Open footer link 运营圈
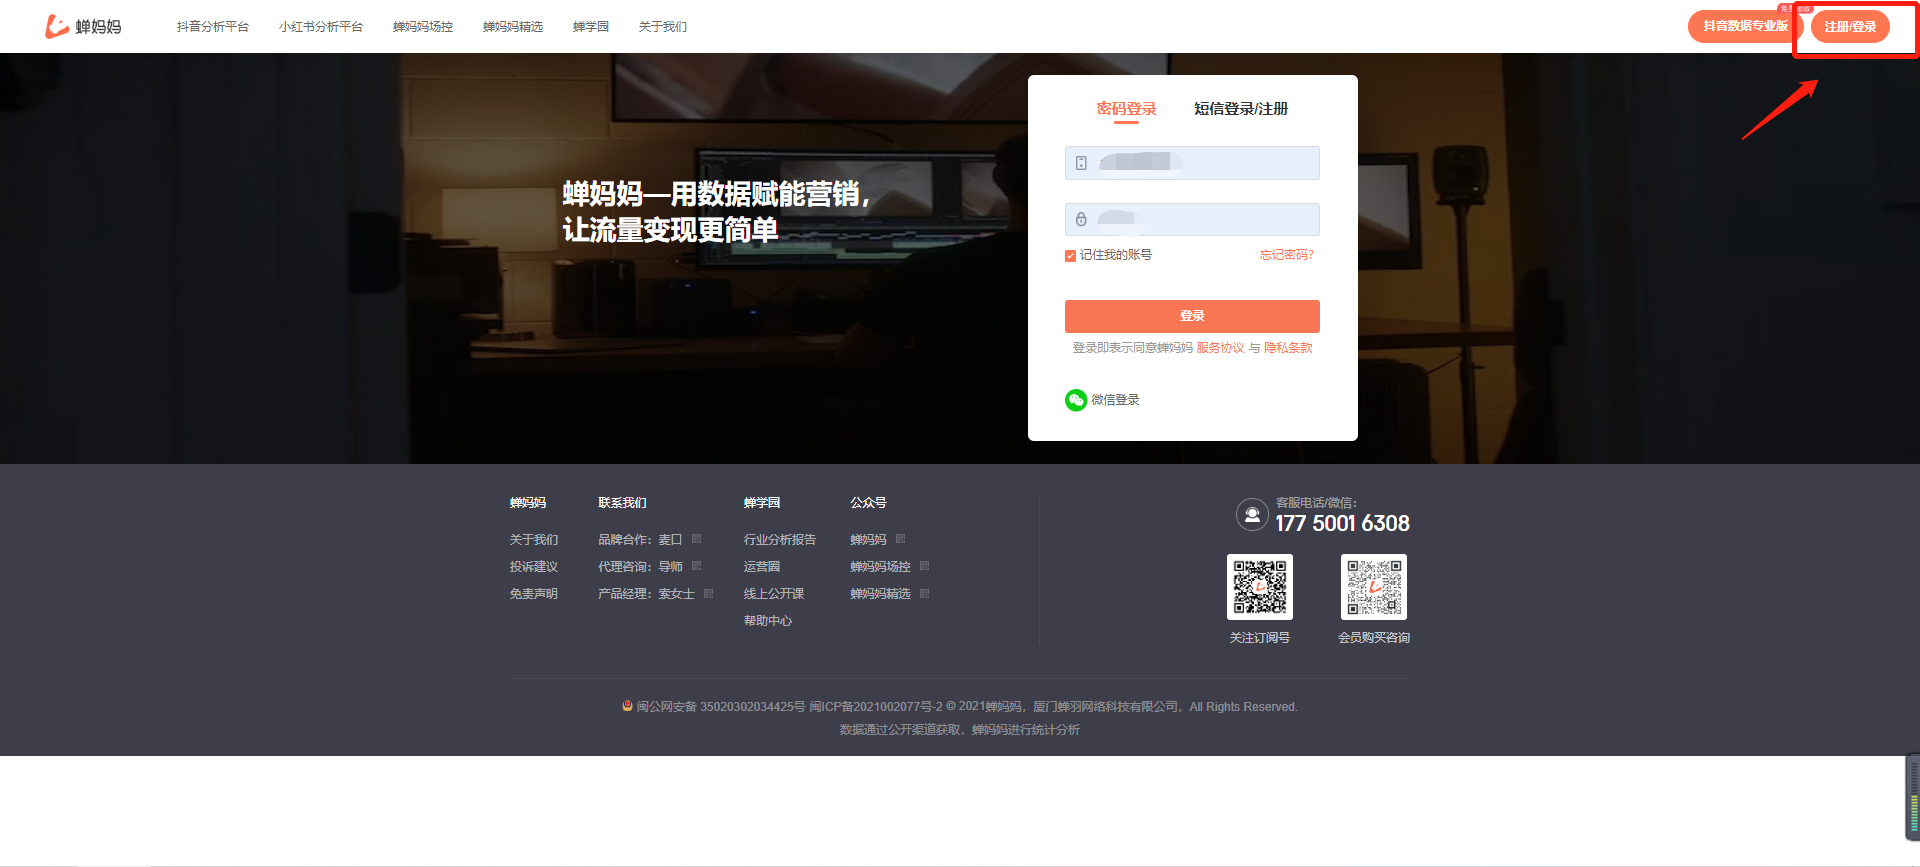Viewport: 1920px width, 867px height. [x=762, y=567]
